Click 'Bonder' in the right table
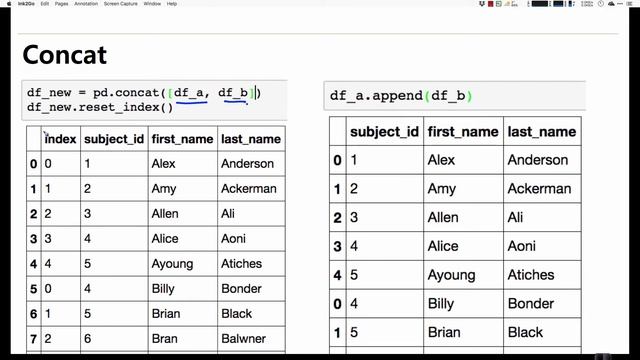The width and height of the screenshot is (640, 360). 531,304
